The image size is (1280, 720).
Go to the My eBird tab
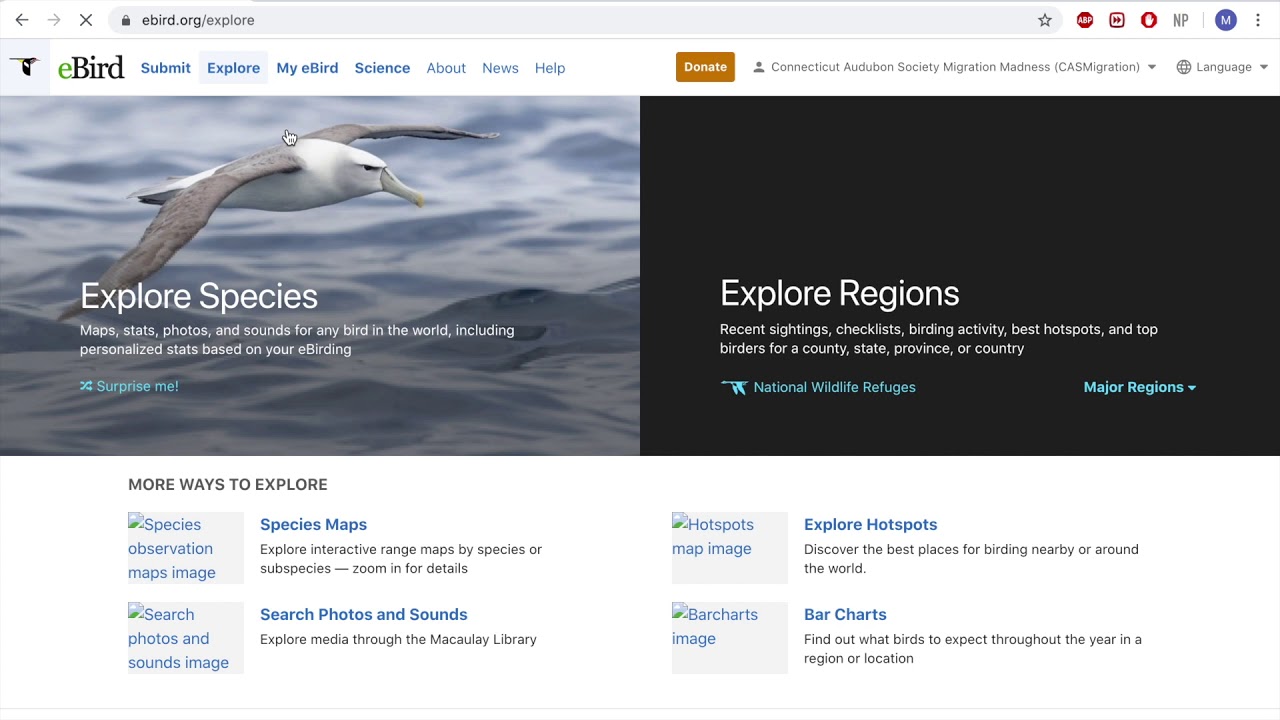(307, 68)
